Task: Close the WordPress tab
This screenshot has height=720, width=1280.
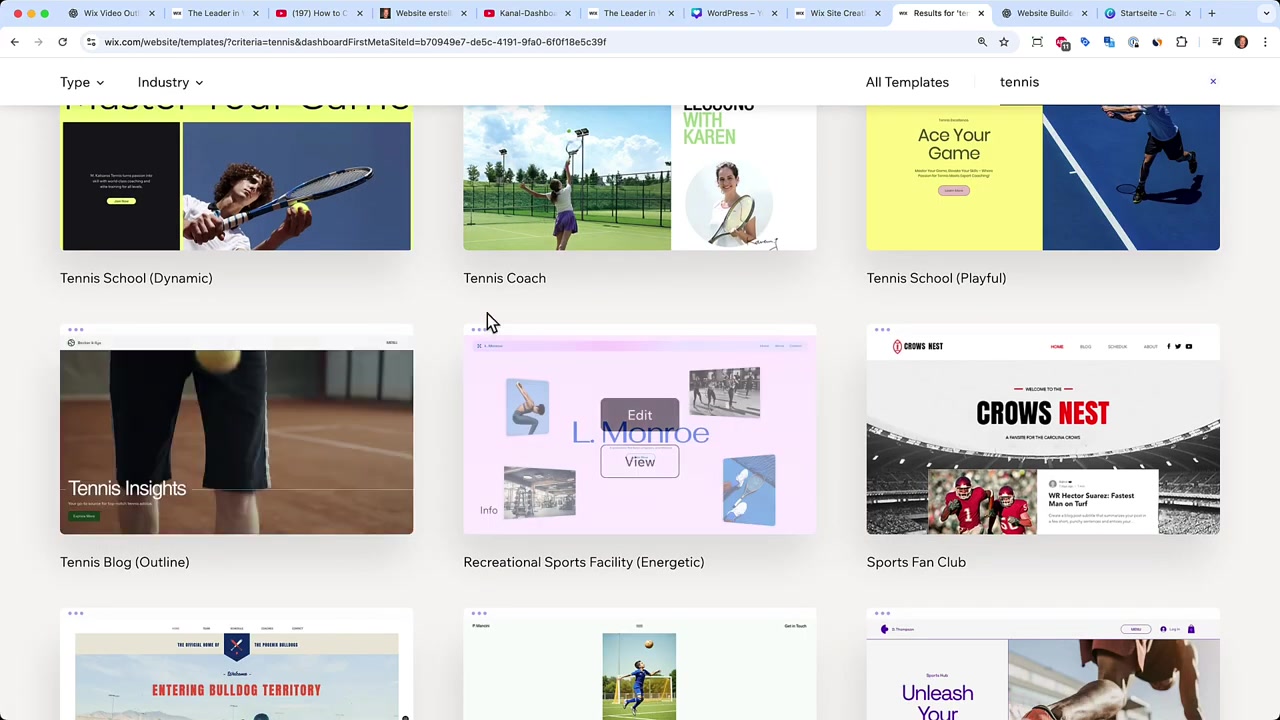Action: point(774,13)
